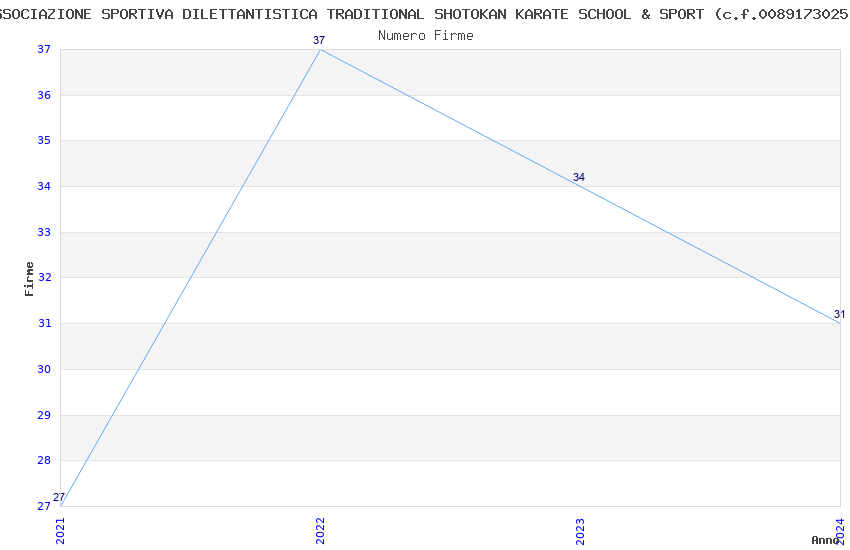The width and height of the screenshot is (850, 550).
Task: Click the y-axis tick label 34
Action: point(43,187)
